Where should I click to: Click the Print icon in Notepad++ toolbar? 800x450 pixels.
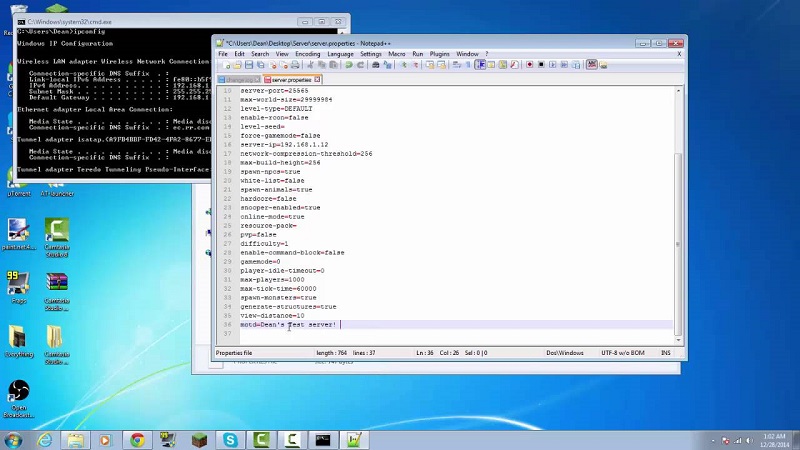pyautogui.click(x=376, y=65)
